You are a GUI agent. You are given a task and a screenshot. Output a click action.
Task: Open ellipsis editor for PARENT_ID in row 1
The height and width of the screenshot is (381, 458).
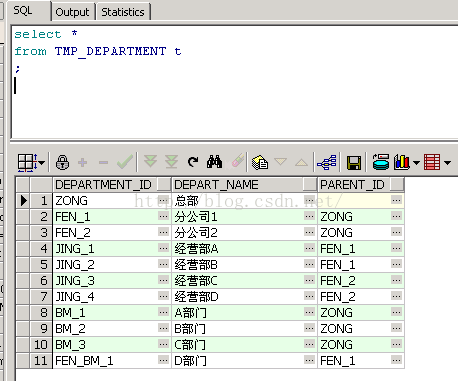tap(396, 200)
